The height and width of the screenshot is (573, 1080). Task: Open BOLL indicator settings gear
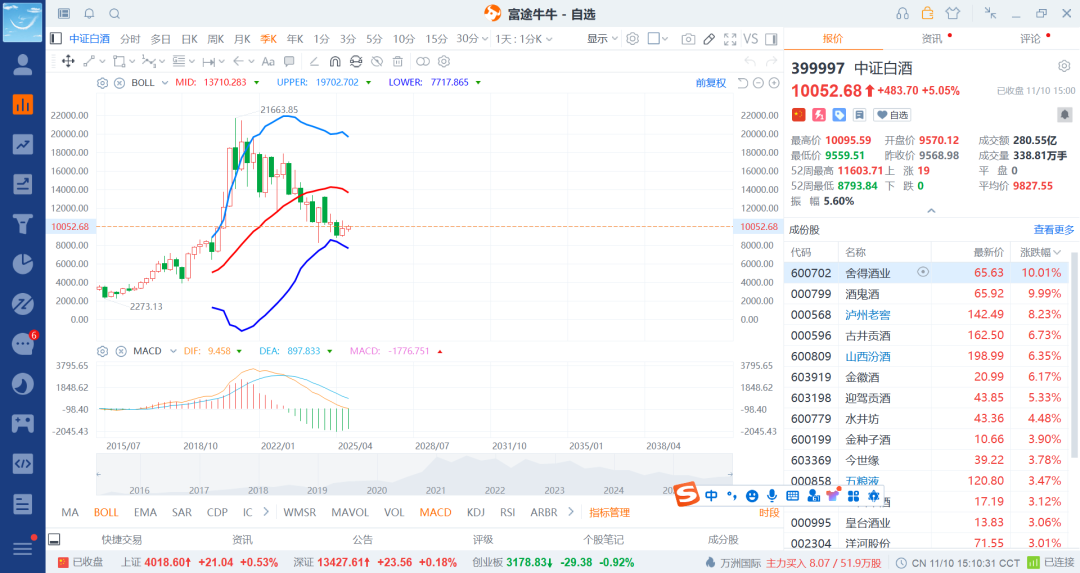[x=103, y=83]
